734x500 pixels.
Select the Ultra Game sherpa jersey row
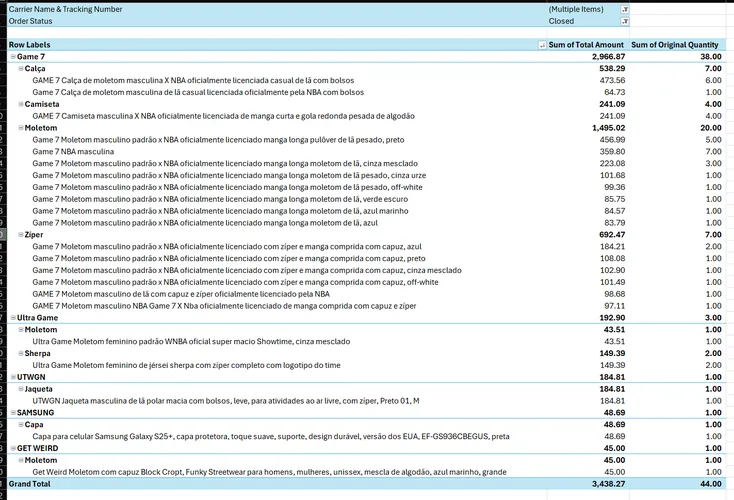[186, 365]
